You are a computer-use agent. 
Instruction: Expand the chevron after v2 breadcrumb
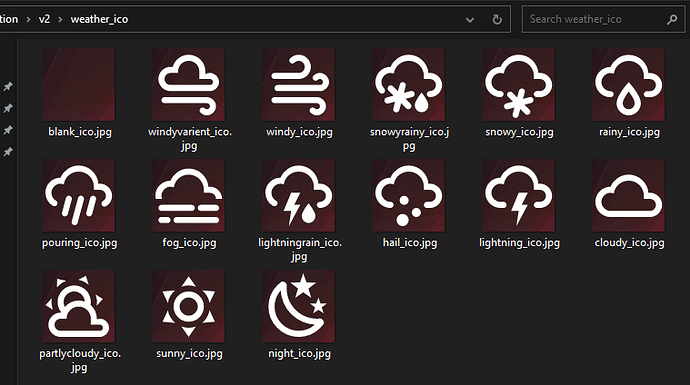tap(60, 20)
